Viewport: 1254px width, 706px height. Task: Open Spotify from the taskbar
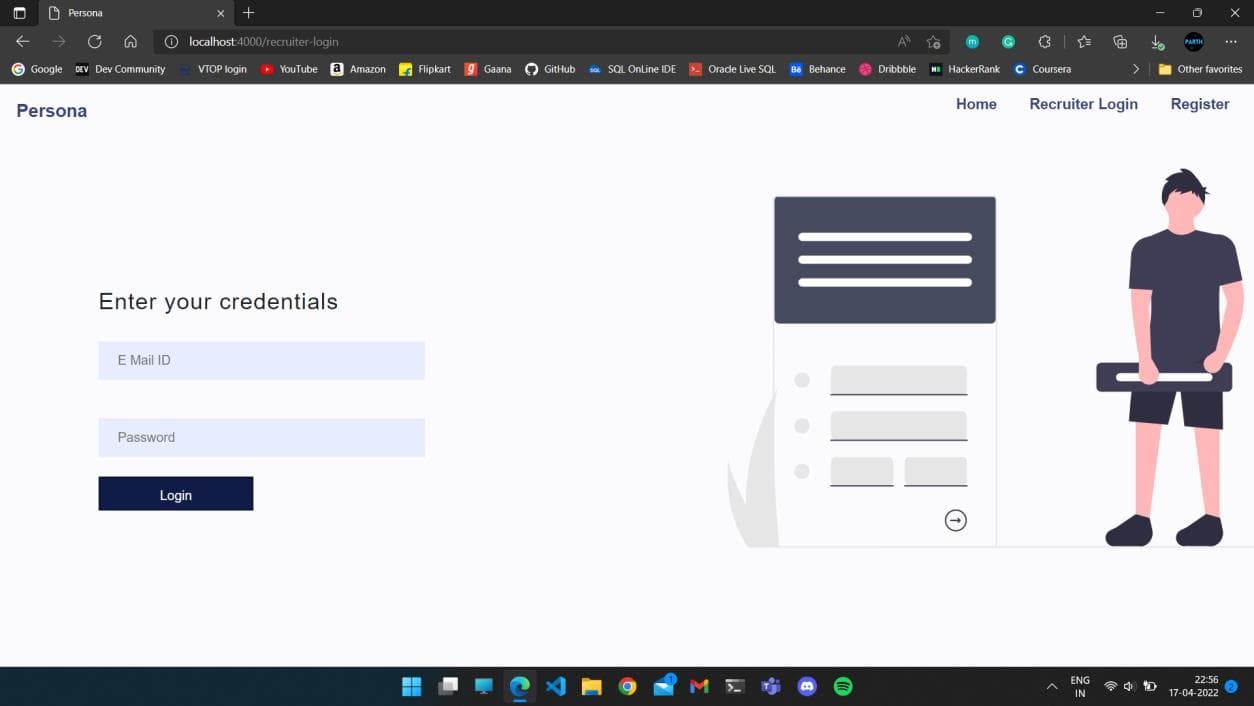coord(843,686)
